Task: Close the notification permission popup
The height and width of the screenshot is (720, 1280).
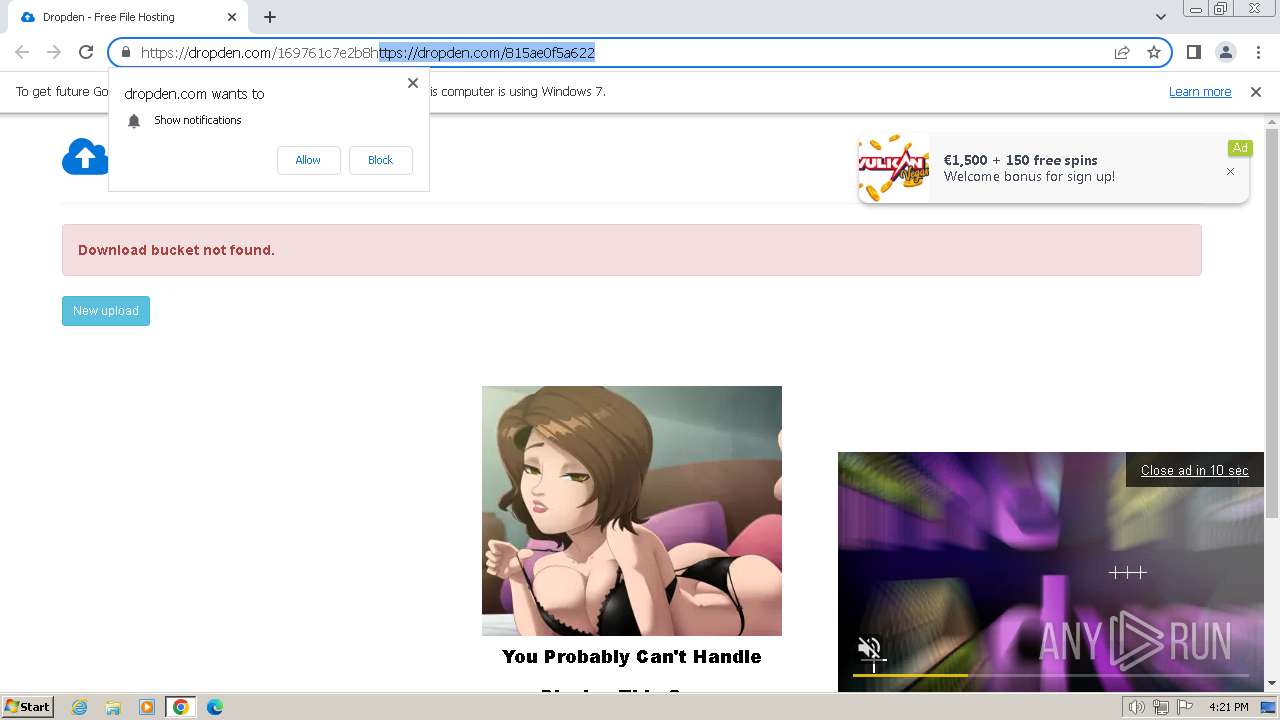Action: 413,83
